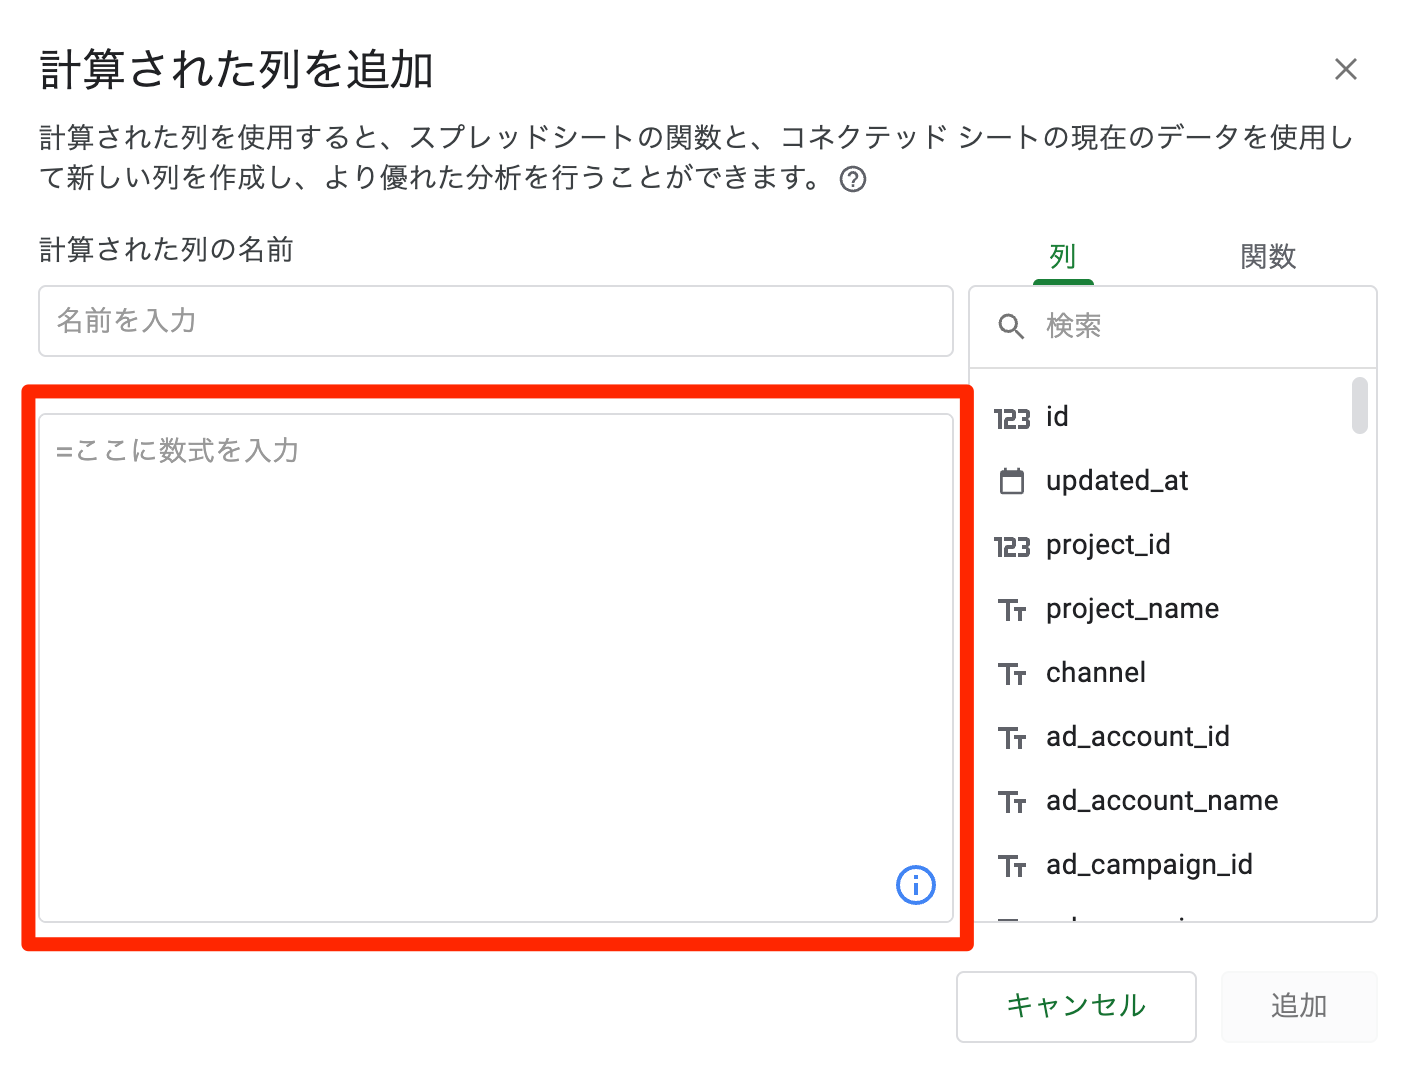Screen dimensions: 1406x1086
Task: Switch to the 関数 tab
Action: click(1267, 257)
